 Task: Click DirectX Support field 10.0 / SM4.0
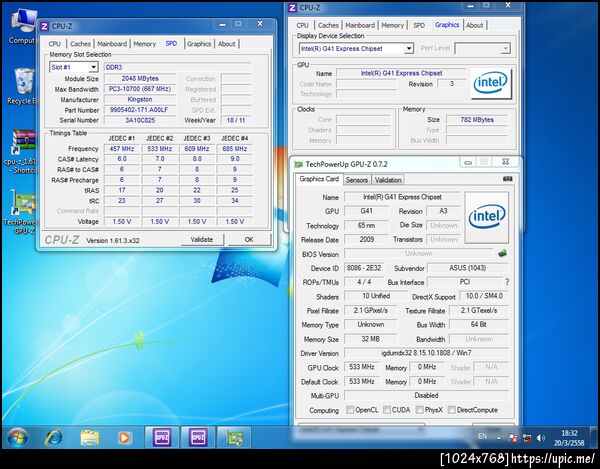(x=484, y=296)
